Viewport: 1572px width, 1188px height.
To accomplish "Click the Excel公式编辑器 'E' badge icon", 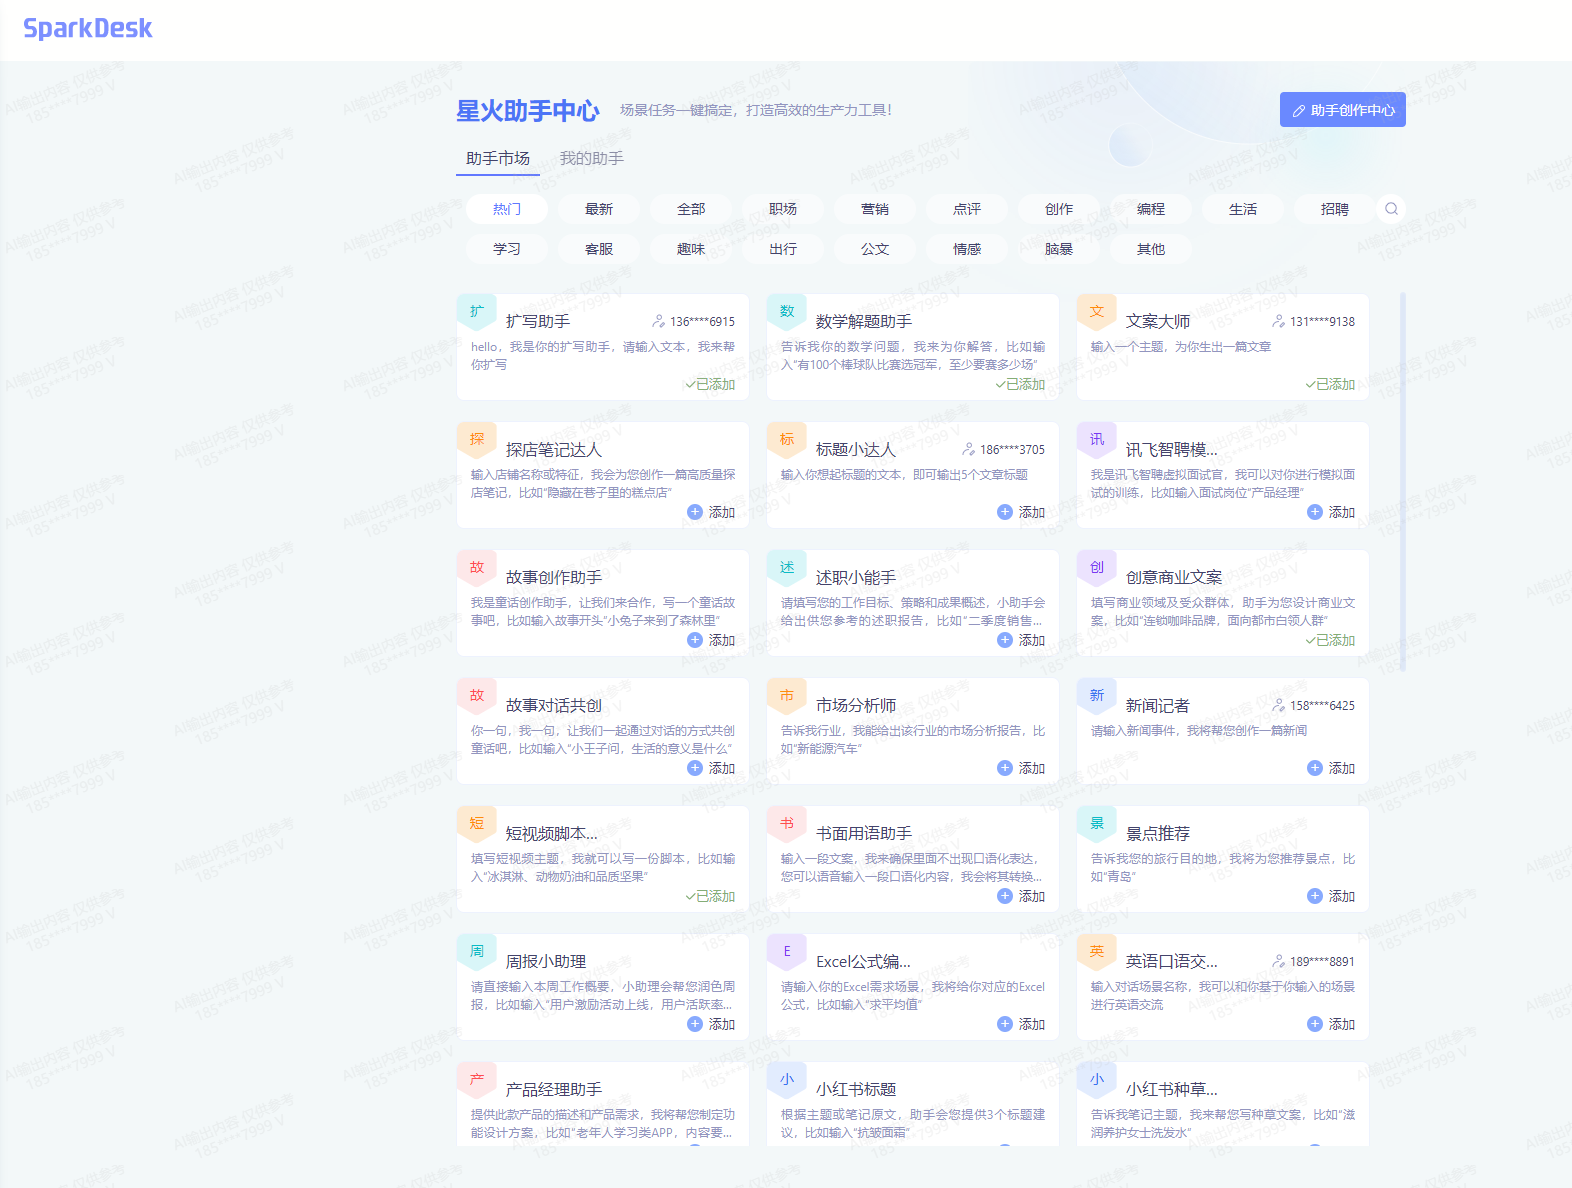I will [787, 951].
